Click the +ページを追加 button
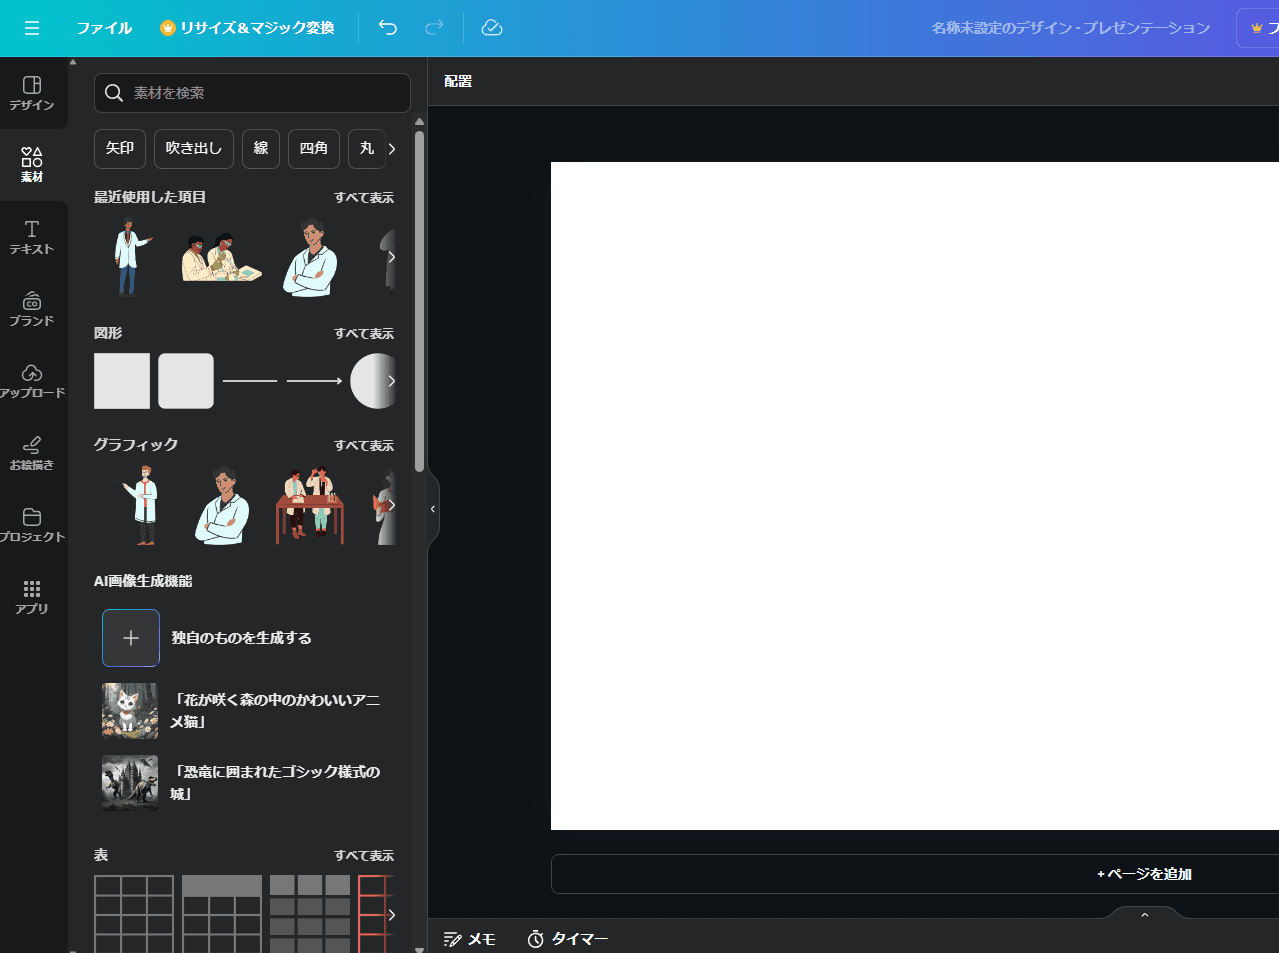 point(1144,874)
